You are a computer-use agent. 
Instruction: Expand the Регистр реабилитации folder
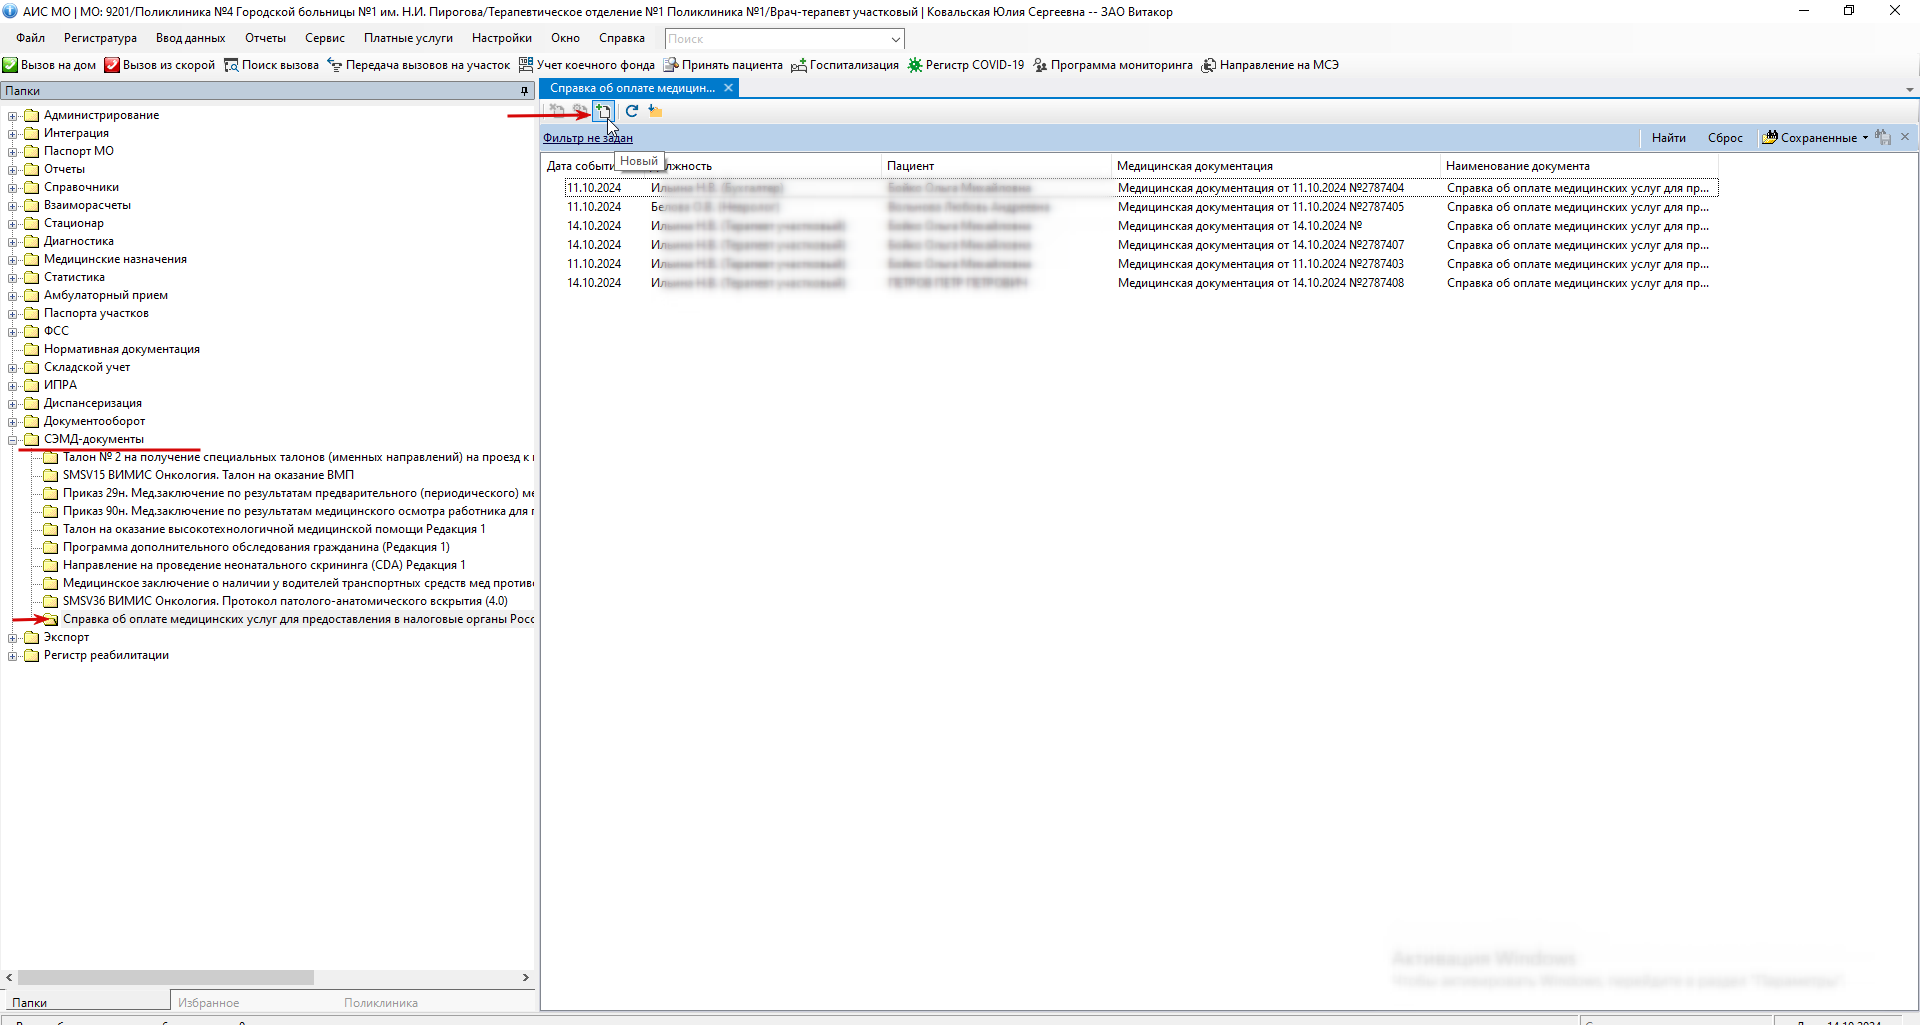pyautogui.click(x=13, y=656)
